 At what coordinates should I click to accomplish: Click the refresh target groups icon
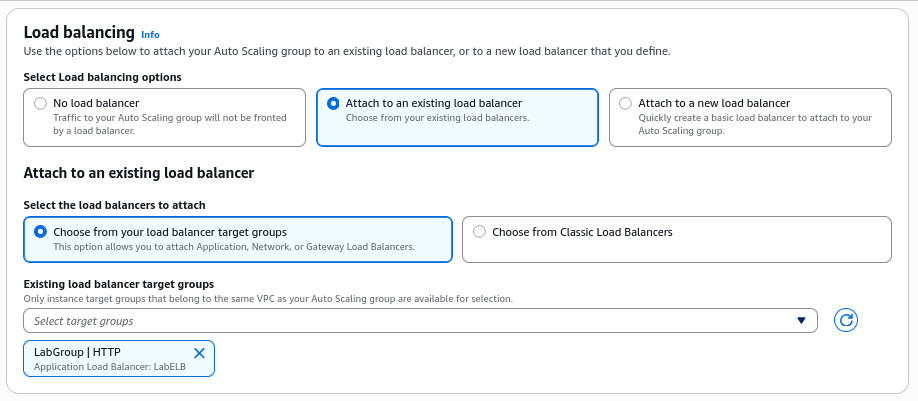(x=846, y=320)
